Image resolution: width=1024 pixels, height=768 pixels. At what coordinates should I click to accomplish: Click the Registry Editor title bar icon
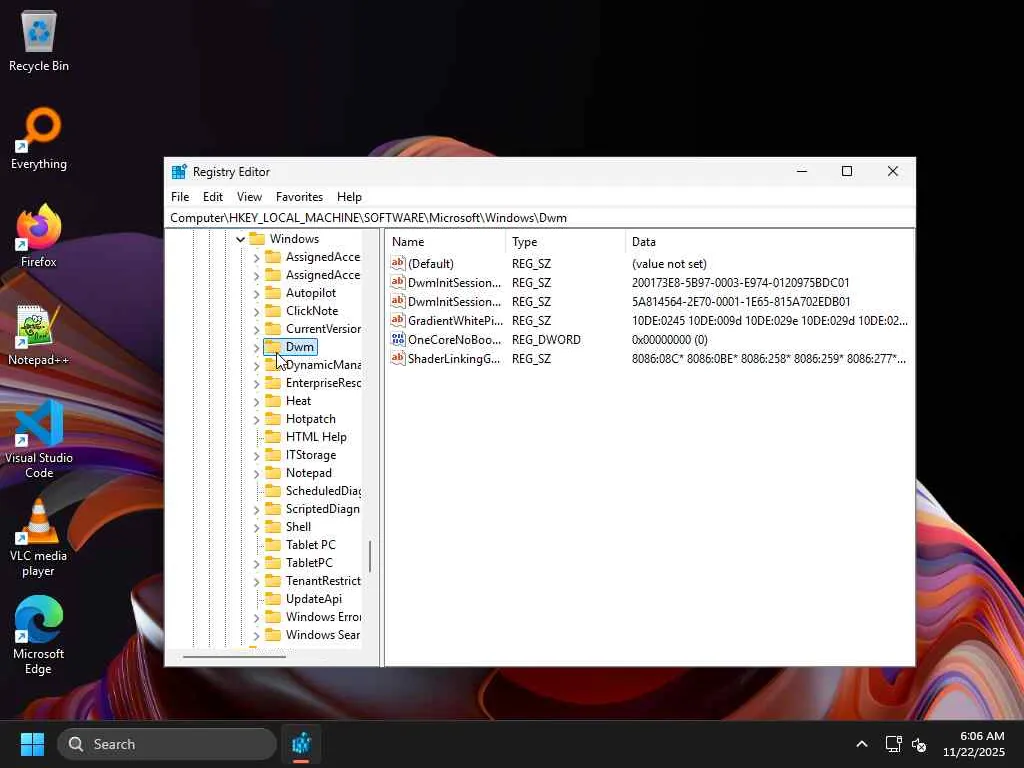pos(179,172)
